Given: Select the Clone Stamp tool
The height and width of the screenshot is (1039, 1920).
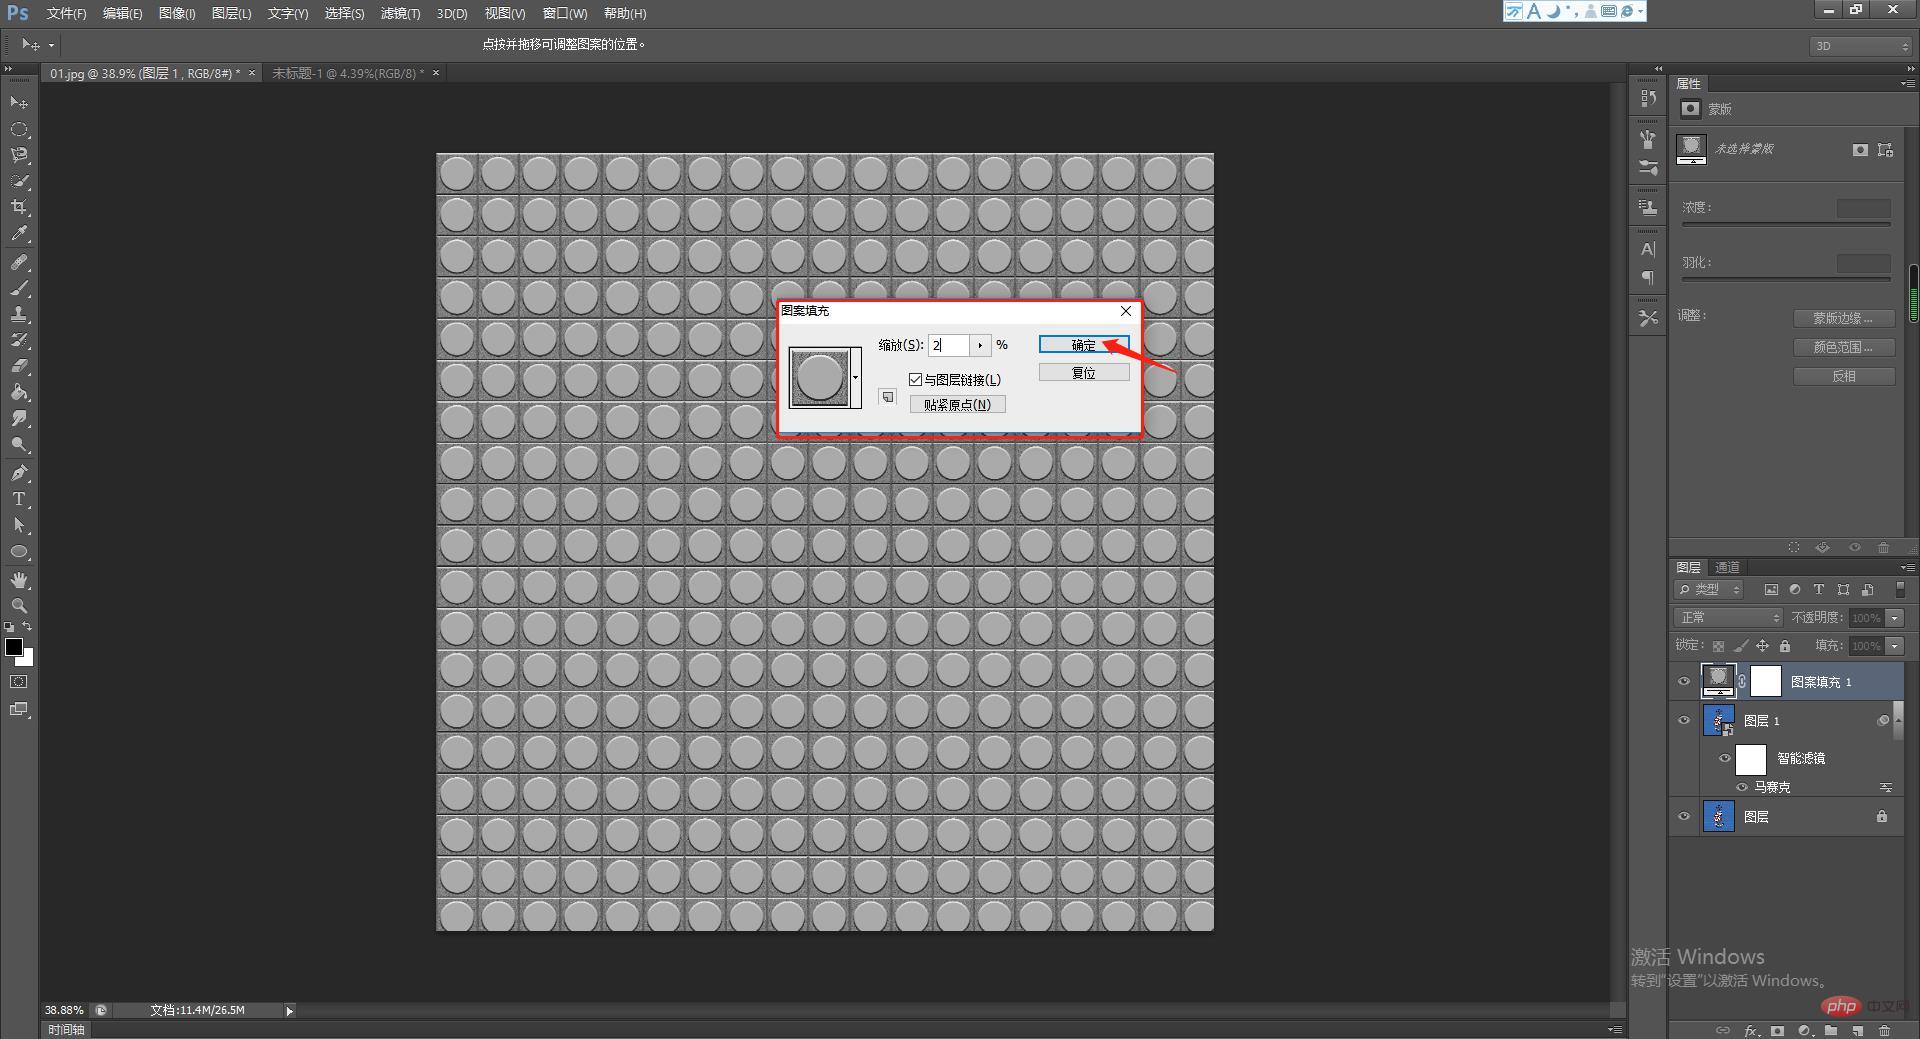Looking at the screenshot, I should click(x=19, y=314).
